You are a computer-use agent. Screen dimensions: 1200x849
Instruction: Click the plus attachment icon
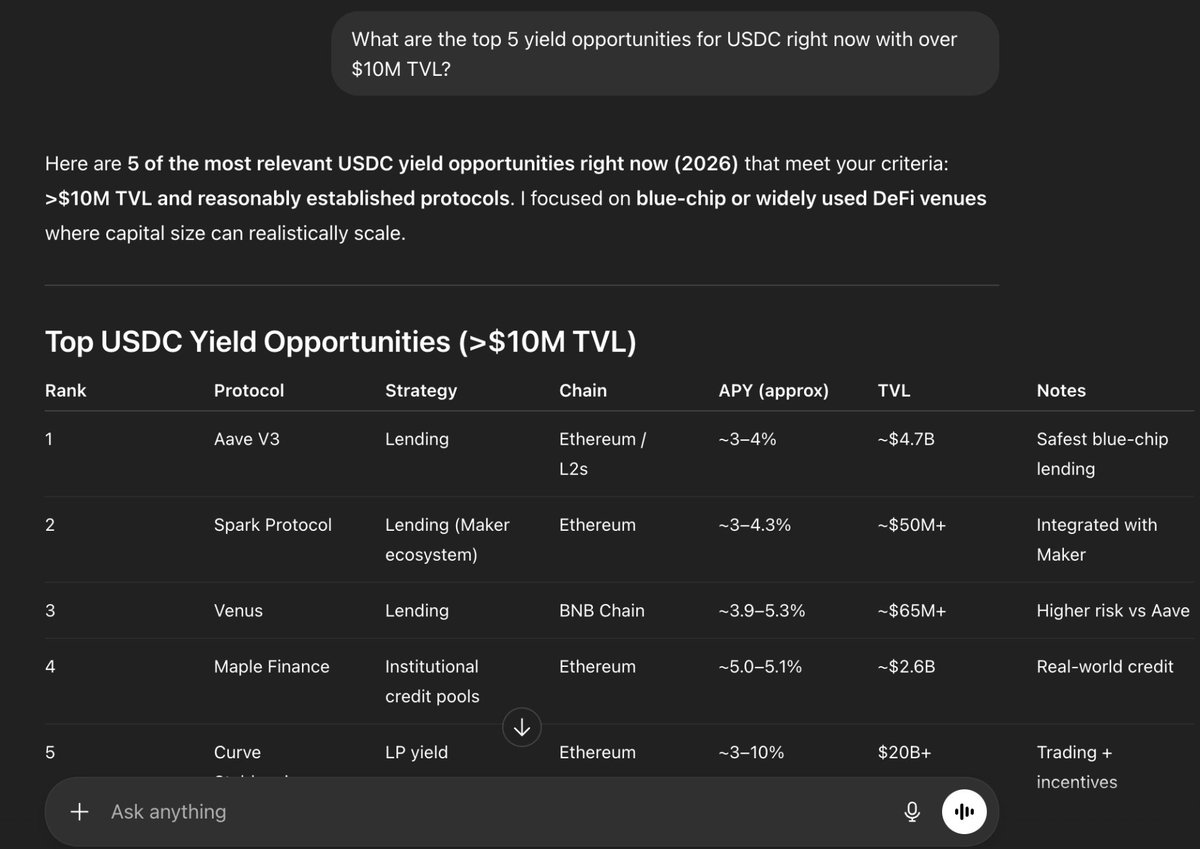(x=81, y=812)
